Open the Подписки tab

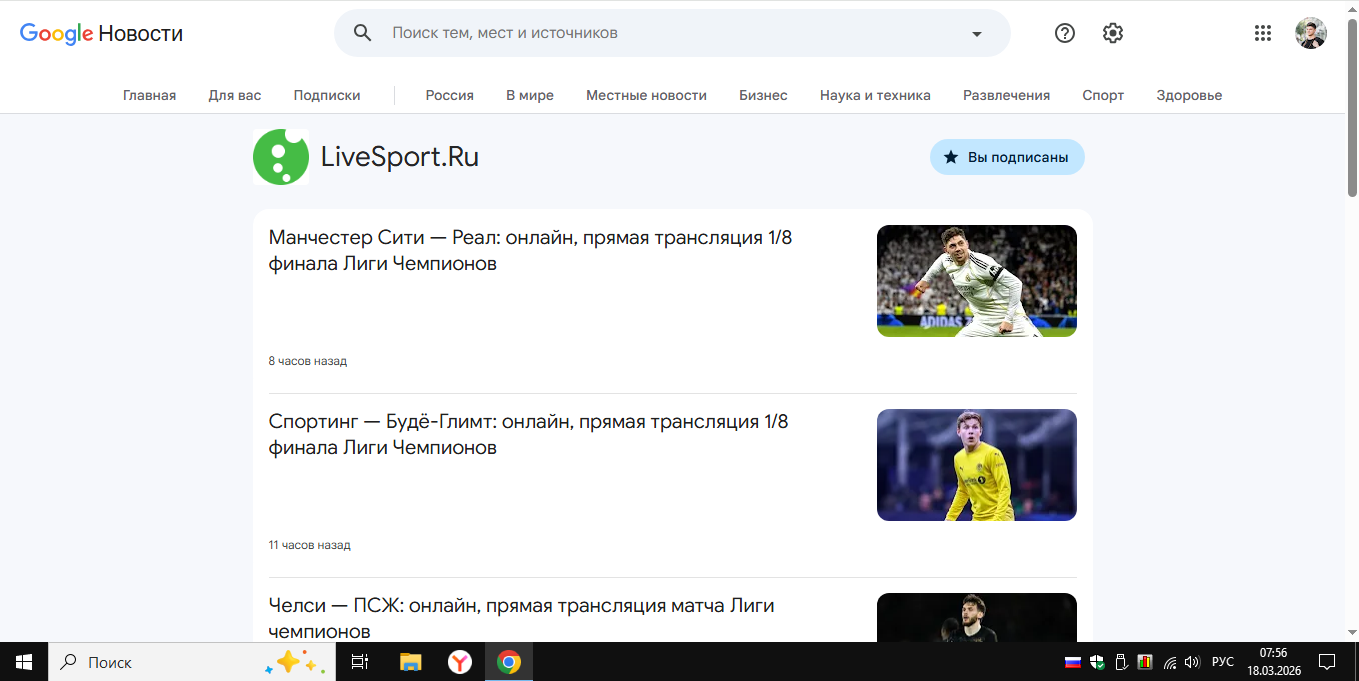tap(327, 95)
